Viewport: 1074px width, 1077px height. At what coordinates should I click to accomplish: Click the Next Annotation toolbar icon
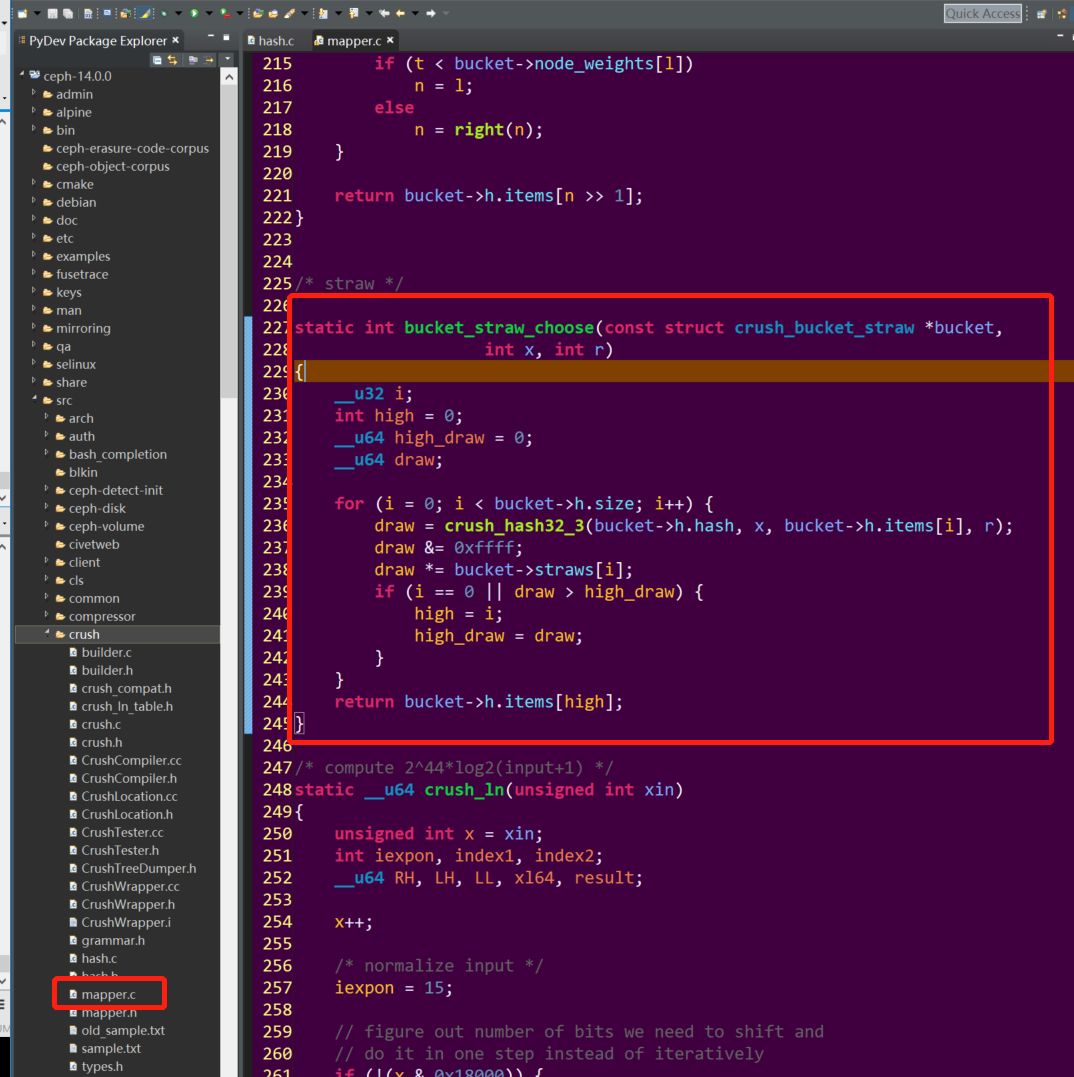(323, 13)
